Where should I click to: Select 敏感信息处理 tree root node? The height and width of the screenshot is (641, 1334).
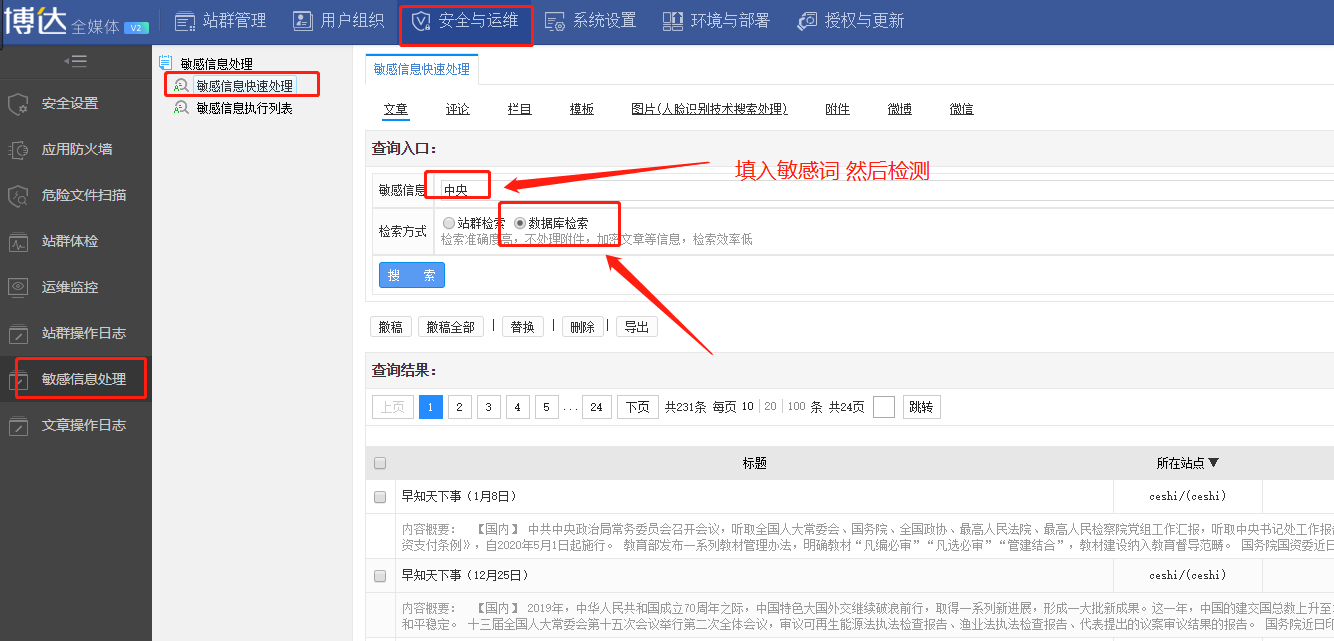click(217, 63)
